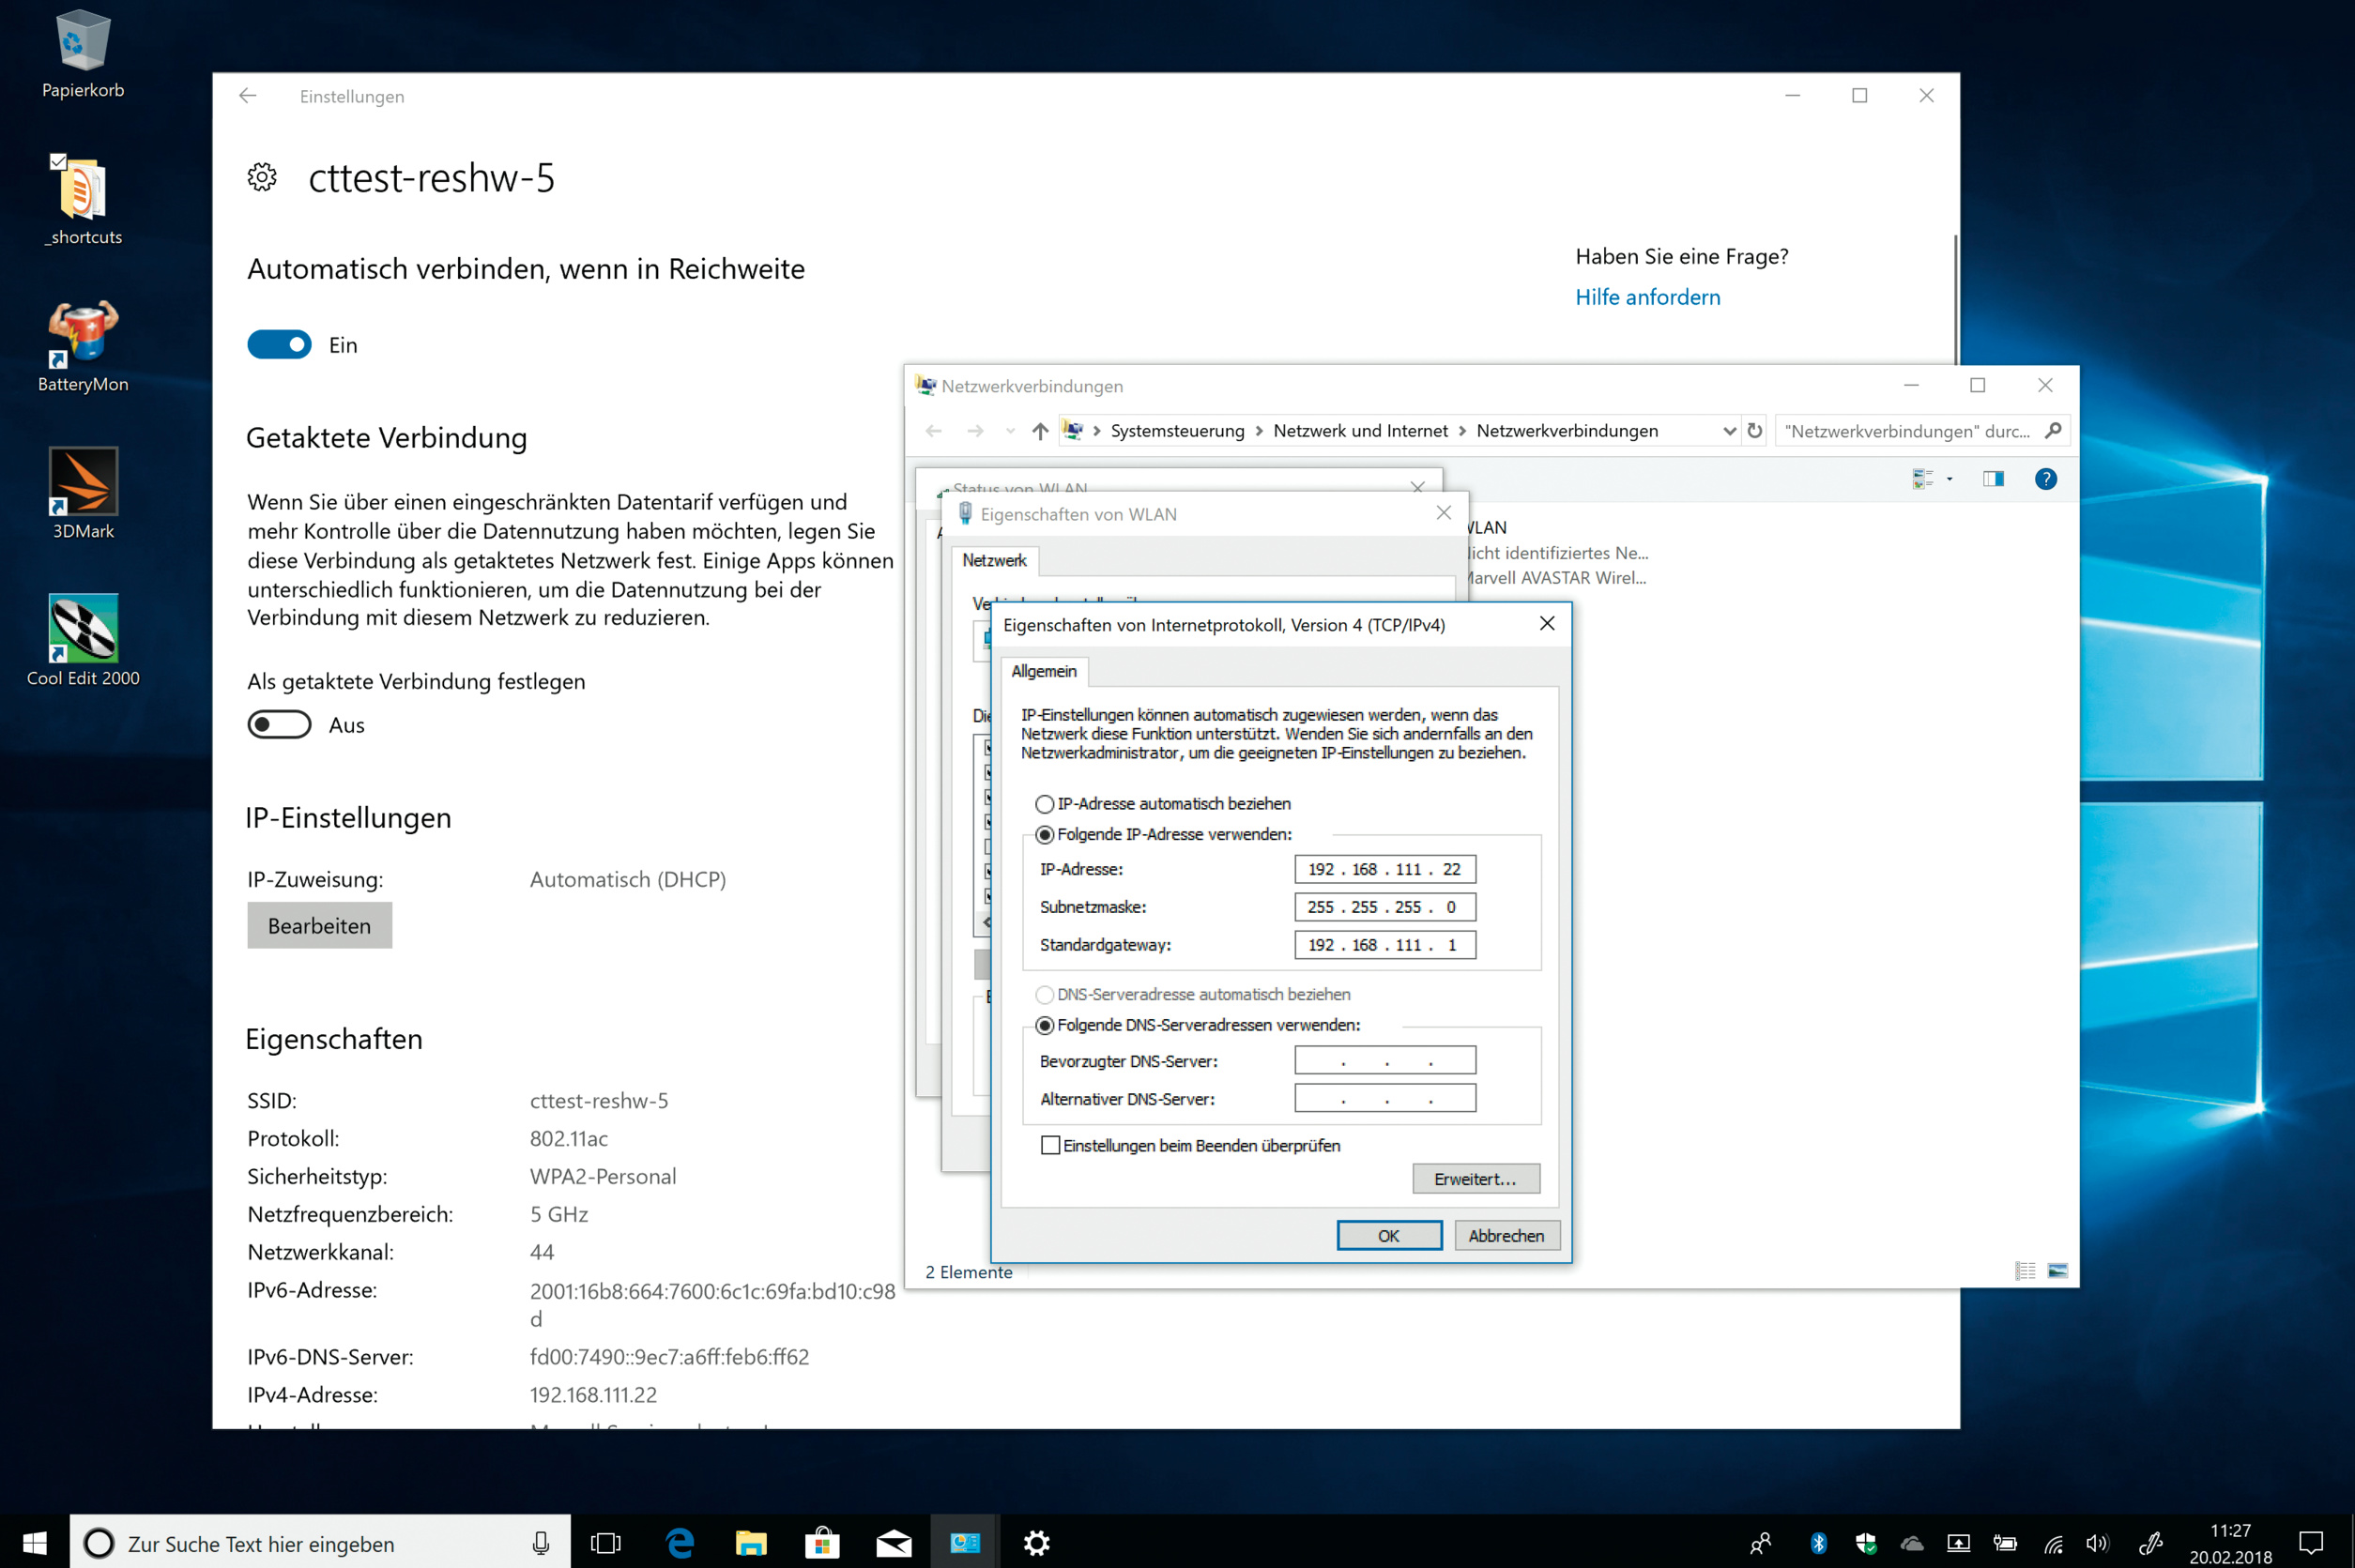
Task: Turn off automatic connect toggle
Action: pos(279,345)
